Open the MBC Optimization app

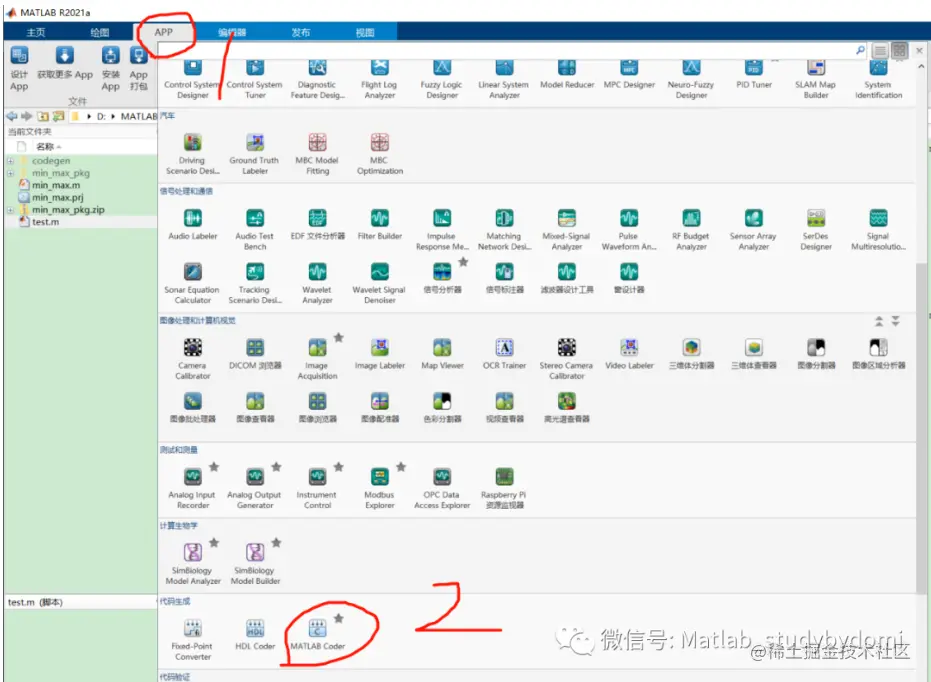coord(379,154)
